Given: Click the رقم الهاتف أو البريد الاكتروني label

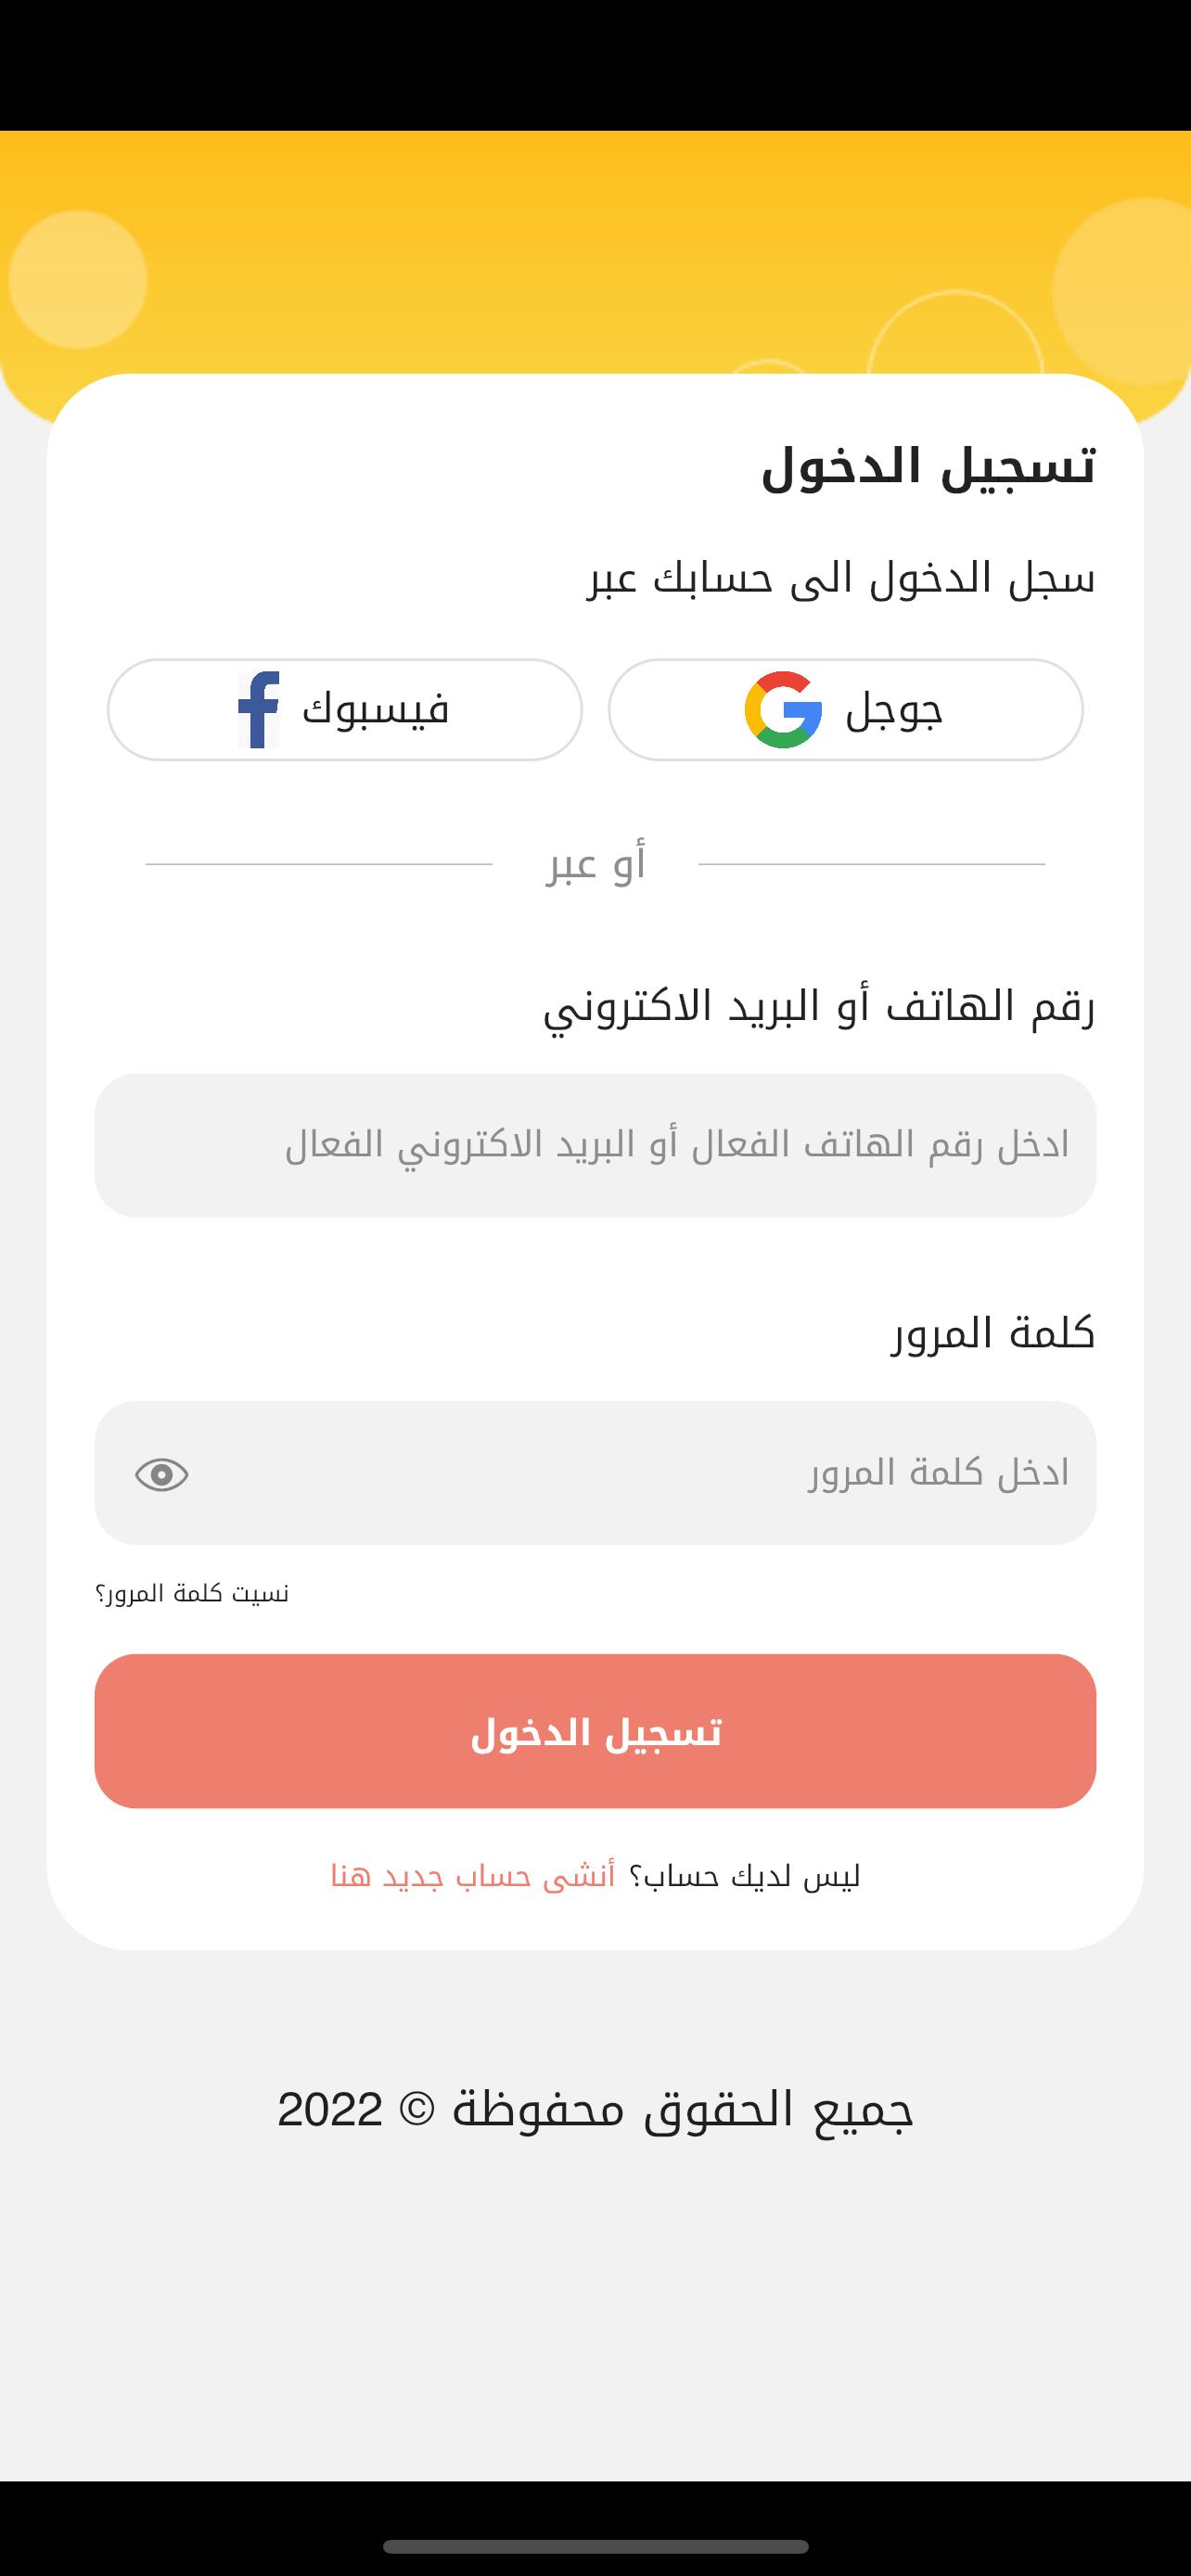Looking at the screenshot, I should pyautogui.click(x=819, y=1007).
